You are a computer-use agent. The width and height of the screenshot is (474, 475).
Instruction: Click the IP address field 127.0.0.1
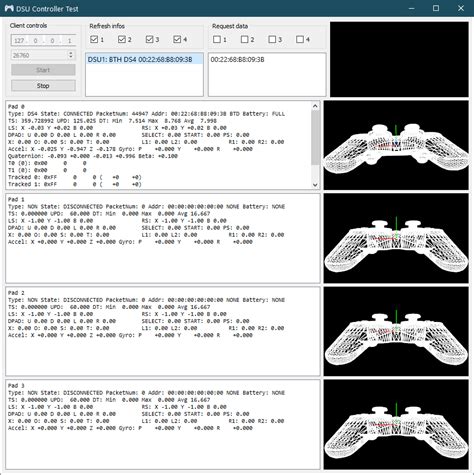[43, 40]
